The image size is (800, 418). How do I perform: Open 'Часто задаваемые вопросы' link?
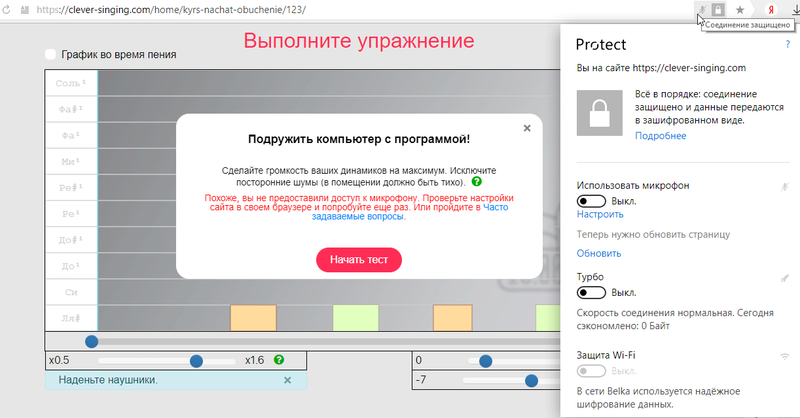tap(410, 212)
